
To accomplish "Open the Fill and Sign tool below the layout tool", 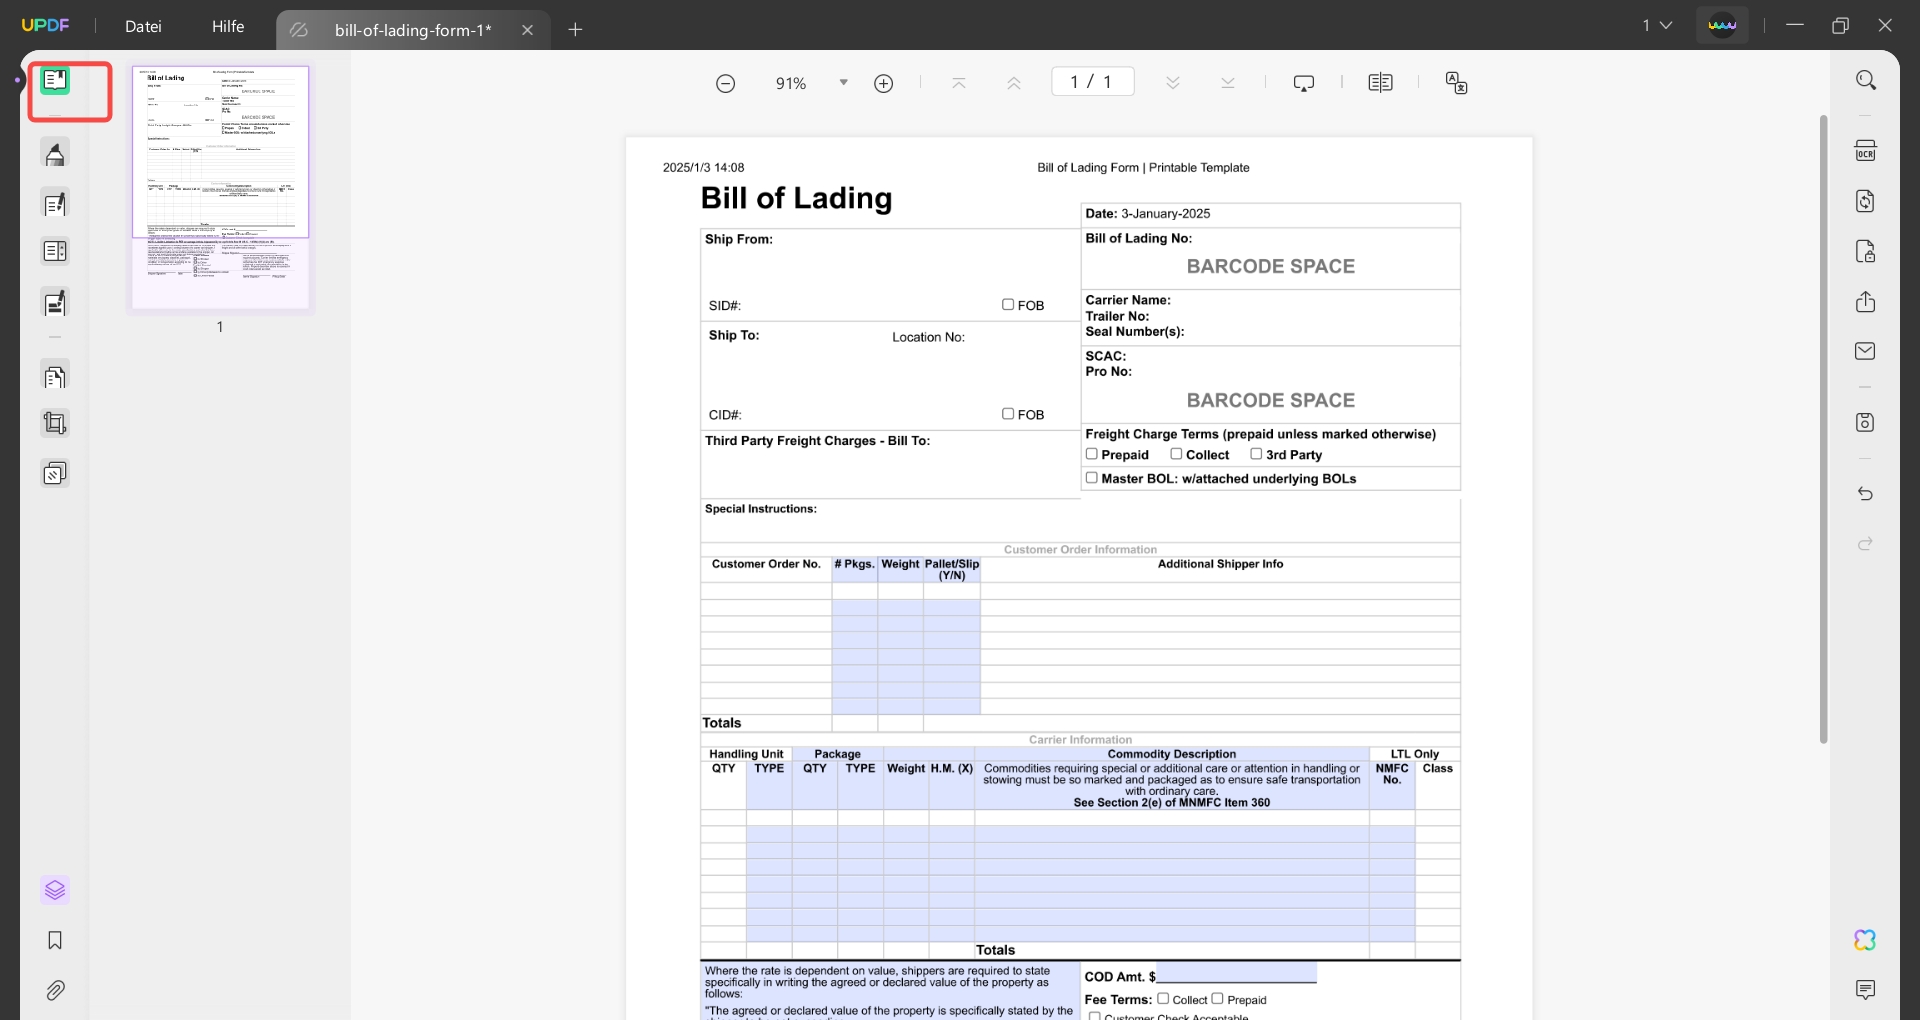I will tap(55, 302).
